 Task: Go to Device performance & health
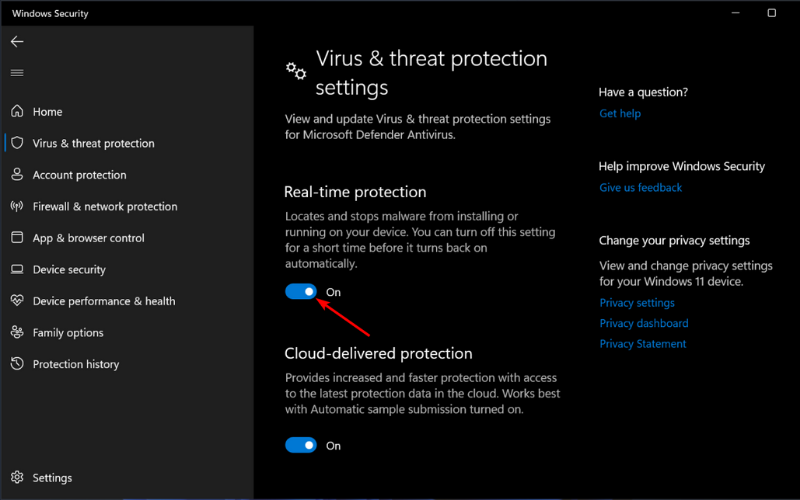pos(104,301)
